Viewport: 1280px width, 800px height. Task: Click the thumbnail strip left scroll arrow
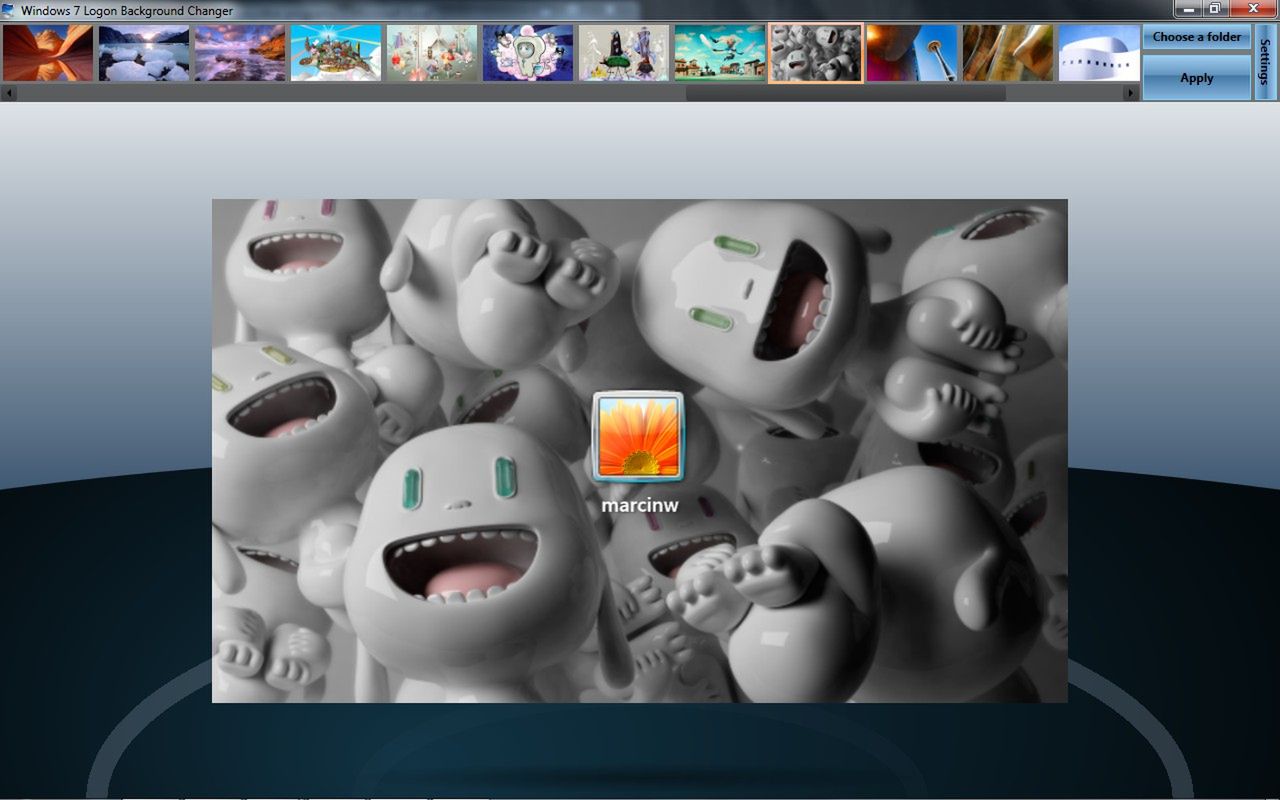point(8,93)
